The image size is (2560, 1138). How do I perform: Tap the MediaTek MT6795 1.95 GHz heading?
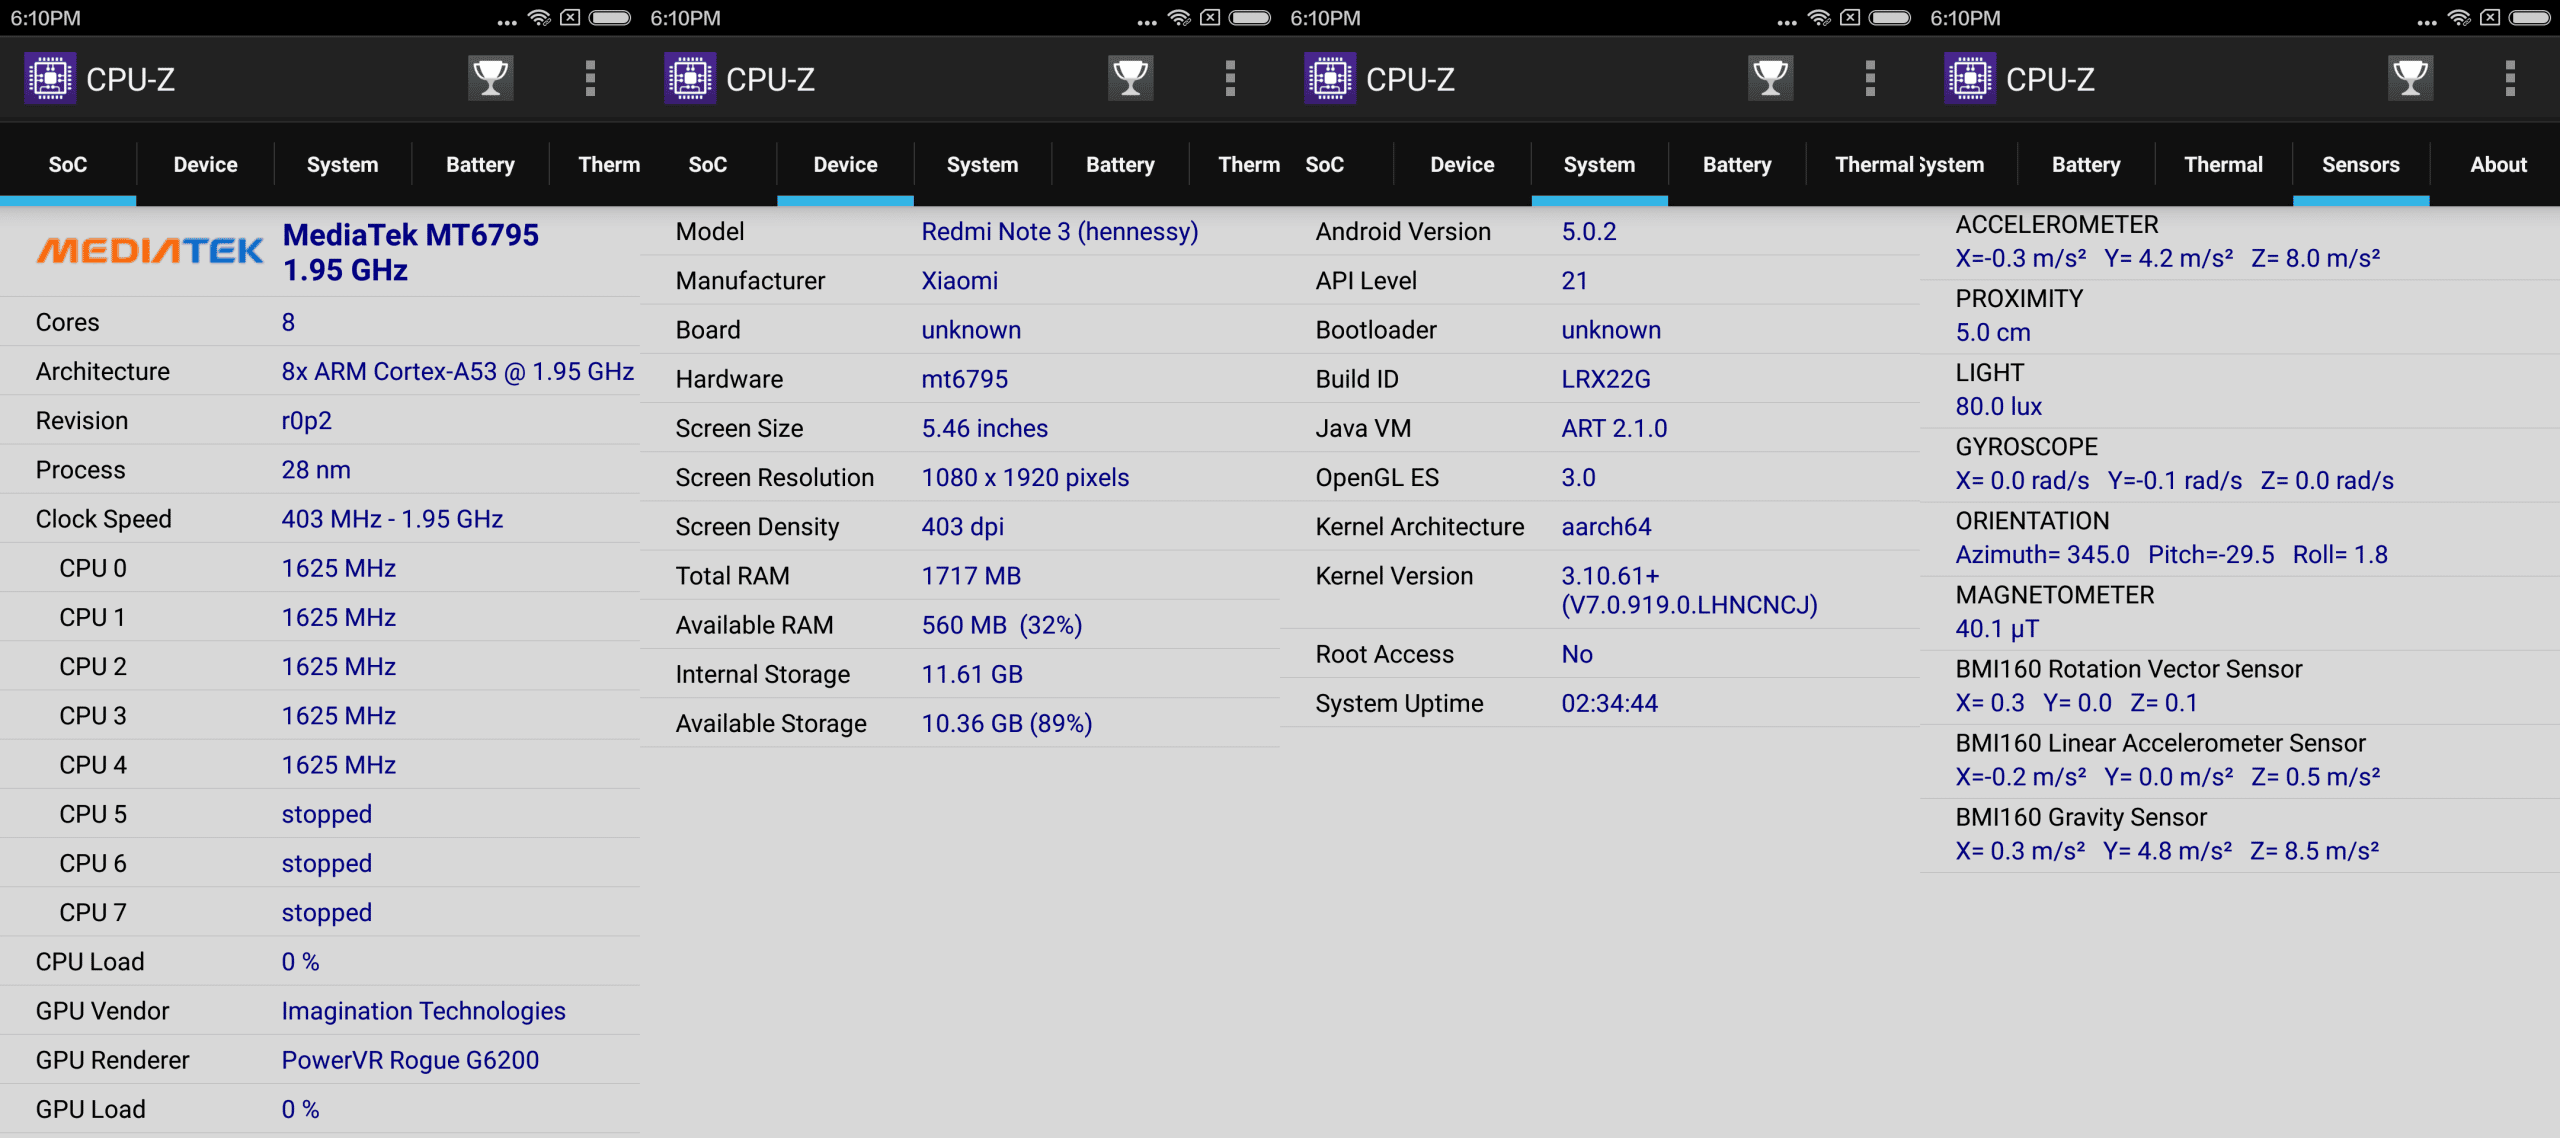click(x=411, y=252)
